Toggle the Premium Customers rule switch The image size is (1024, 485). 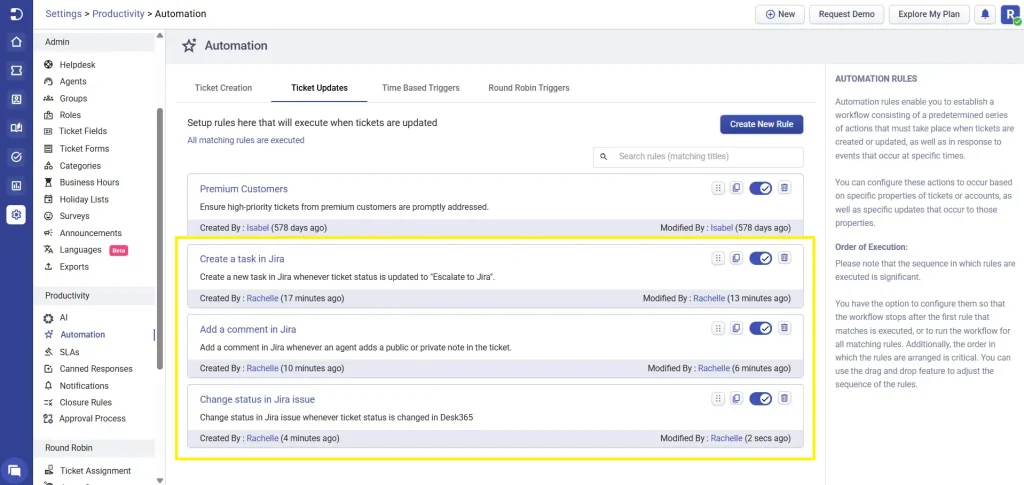coord(761,188)
